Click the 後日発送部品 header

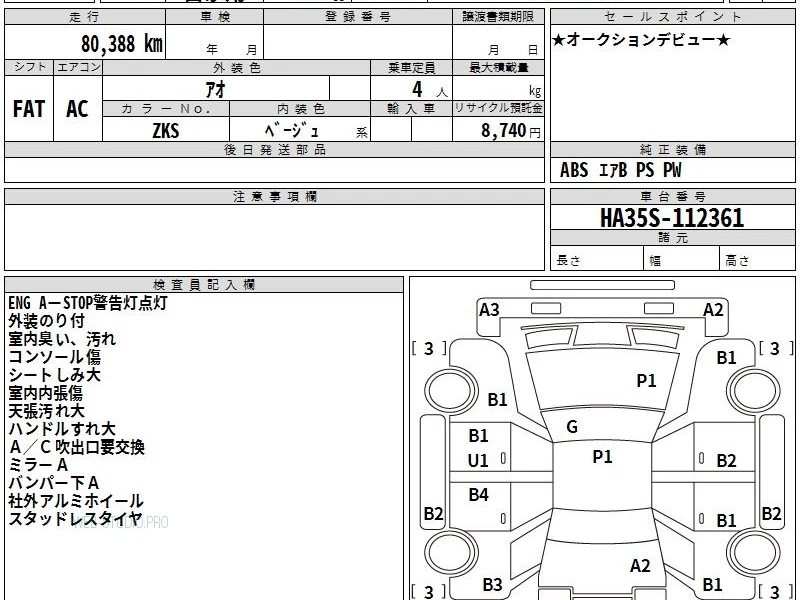(x=274, y=149)
